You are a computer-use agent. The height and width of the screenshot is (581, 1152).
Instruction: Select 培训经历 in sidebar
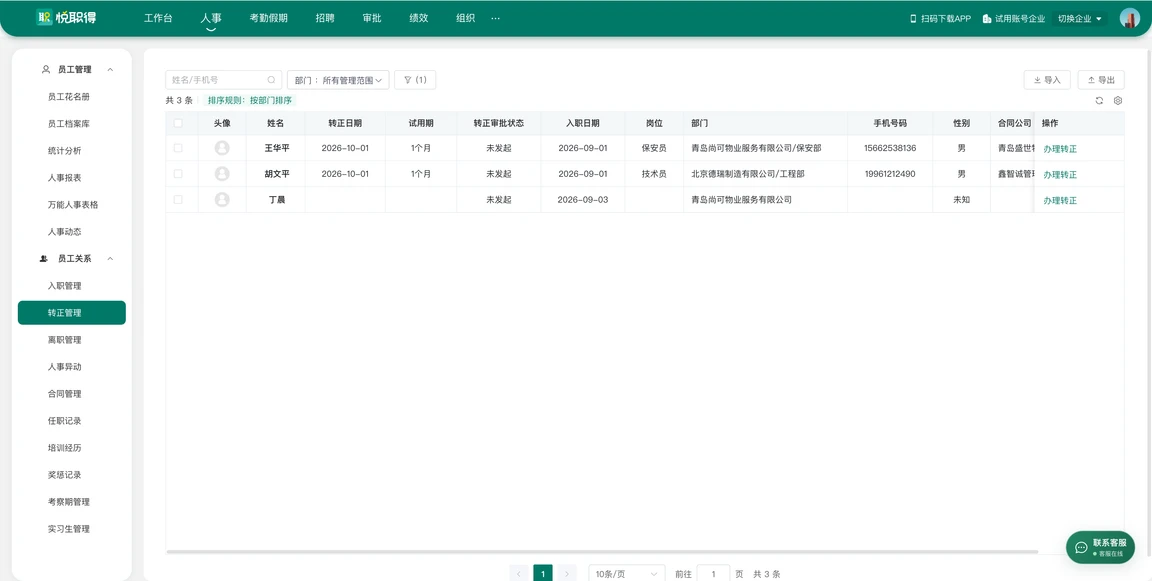[72, 447]
